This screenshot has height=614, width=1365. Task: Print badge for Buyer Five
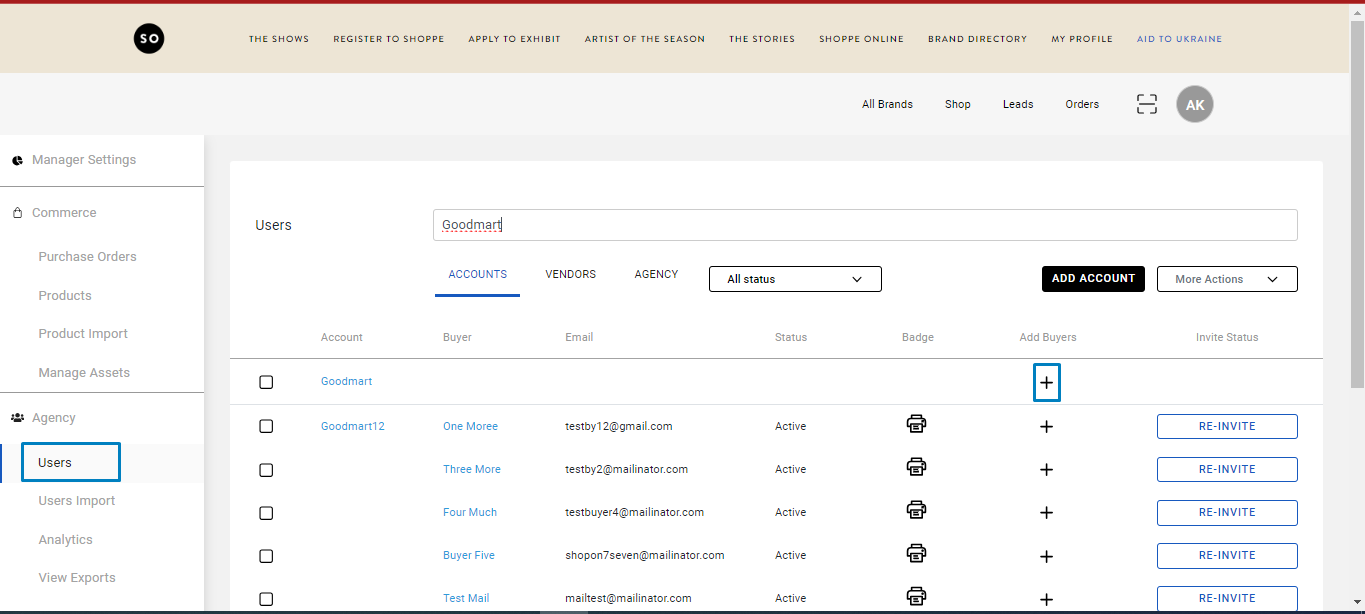click(916, 553)
